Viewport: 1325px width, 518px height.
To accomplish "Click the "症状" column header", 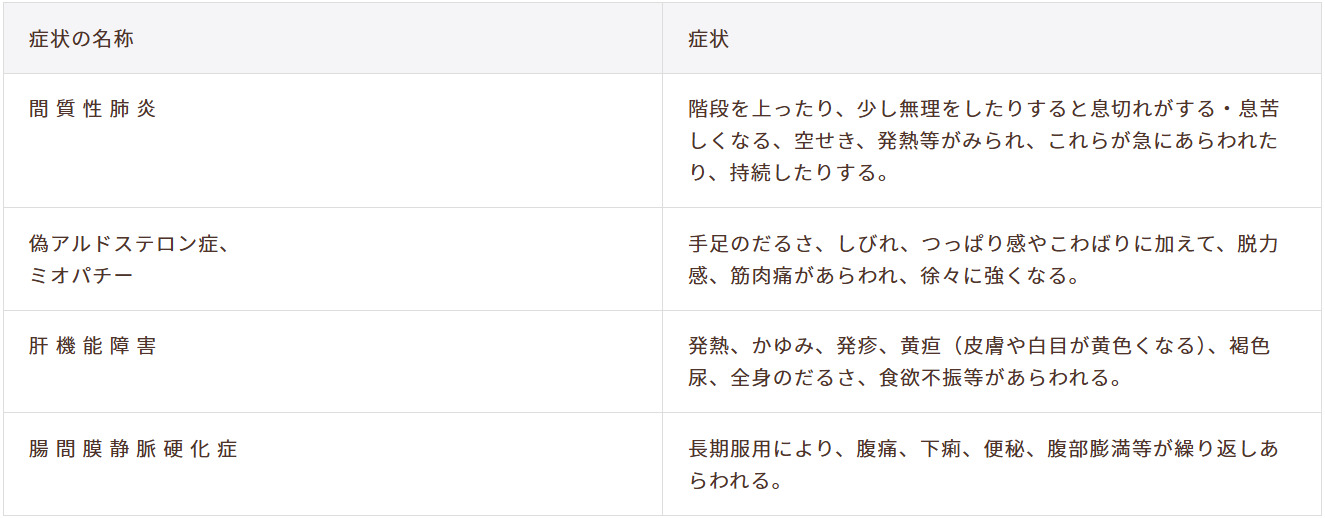I will click(x=708, y=40).
